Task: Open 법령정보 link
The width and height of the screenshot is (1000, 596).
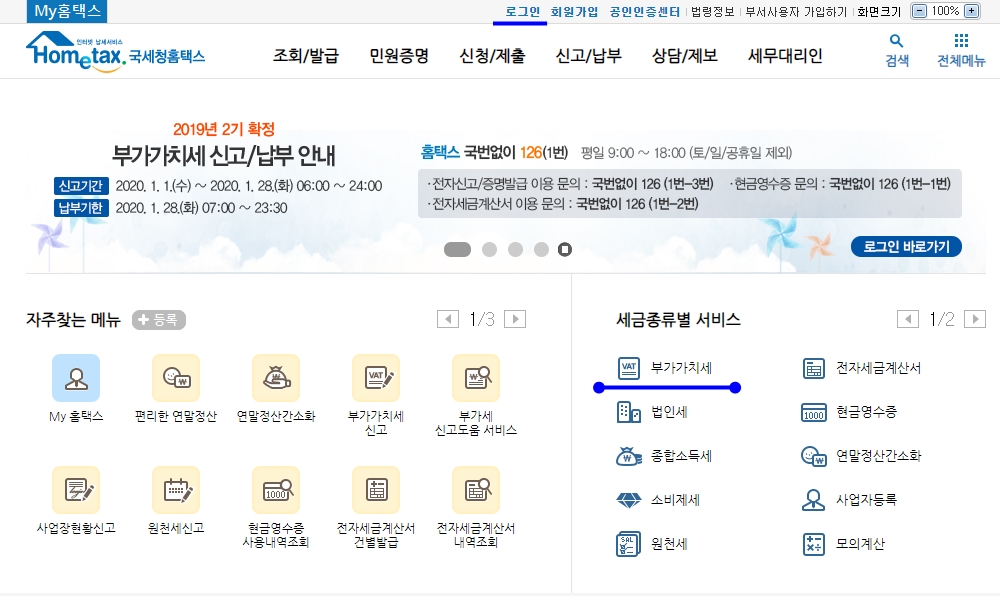Action: click(713, 11)
